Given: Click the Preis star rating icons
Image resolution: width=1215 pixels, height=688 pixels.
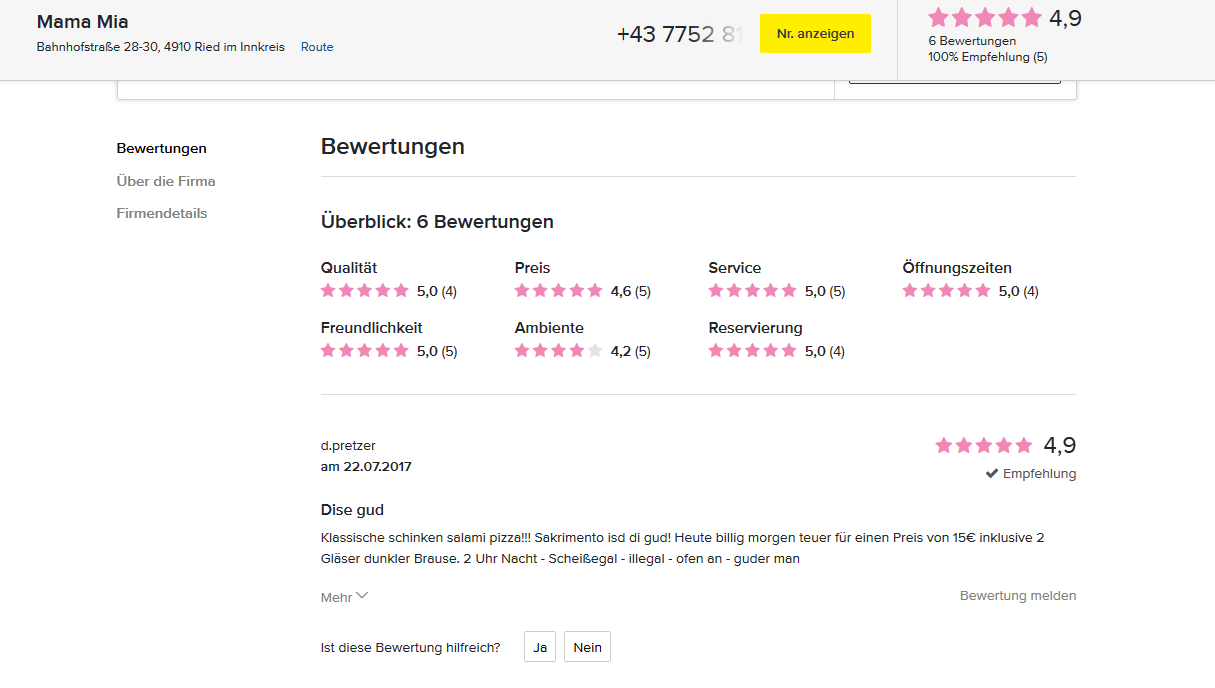Looking at the screenshot, I should [559, 291].
